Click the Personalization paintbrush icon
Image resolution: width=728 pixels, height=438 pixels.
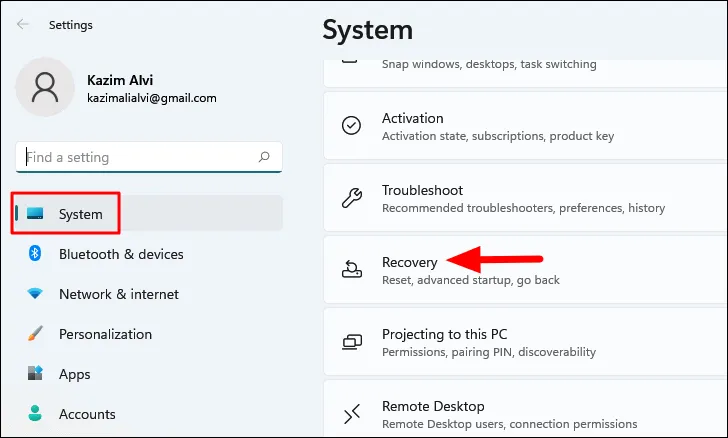(x=35, y=334)
